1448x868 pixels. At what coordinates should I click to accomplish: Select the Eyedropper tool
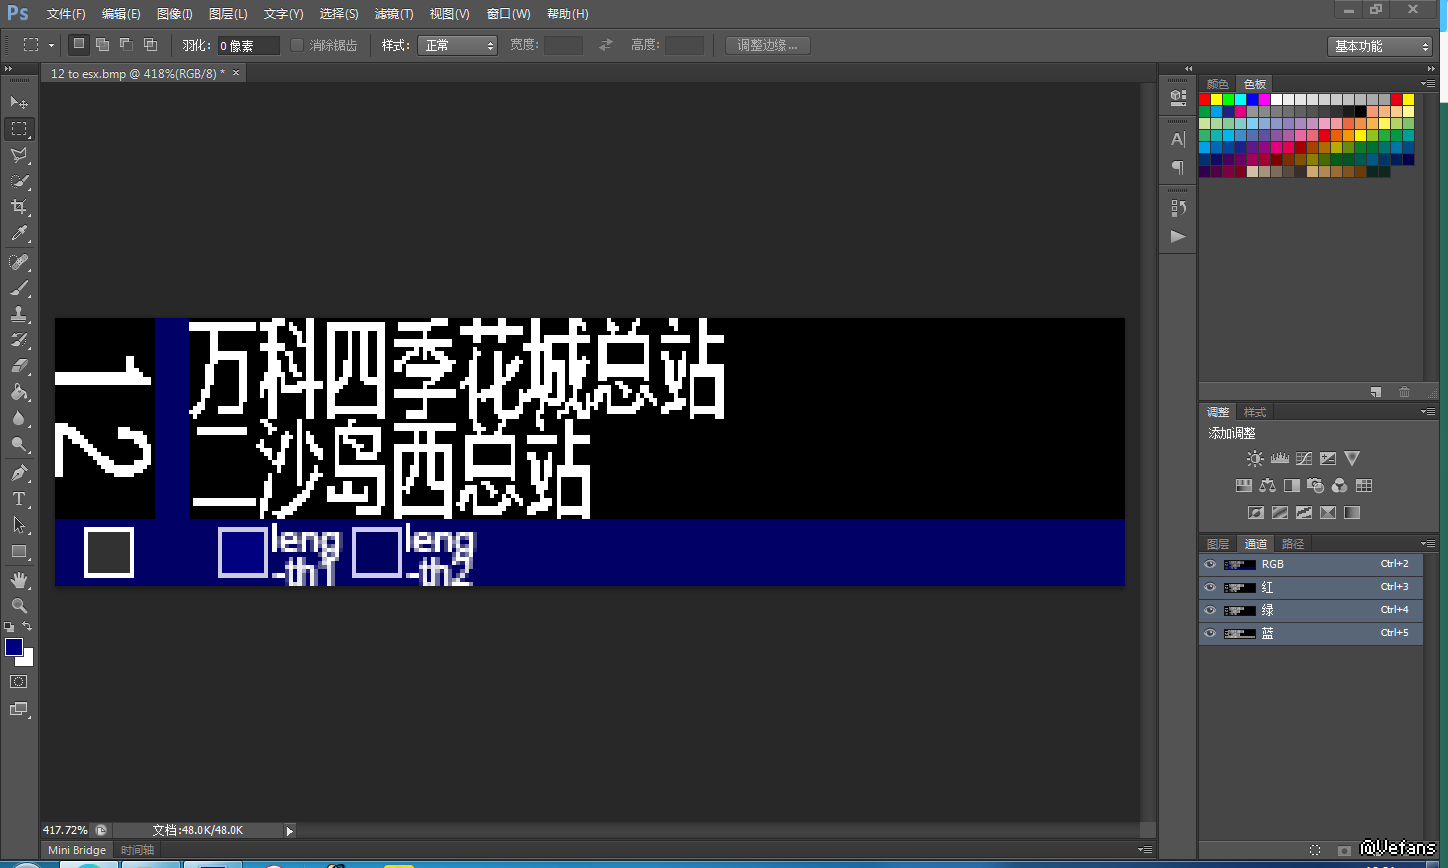tap(19, 233)
